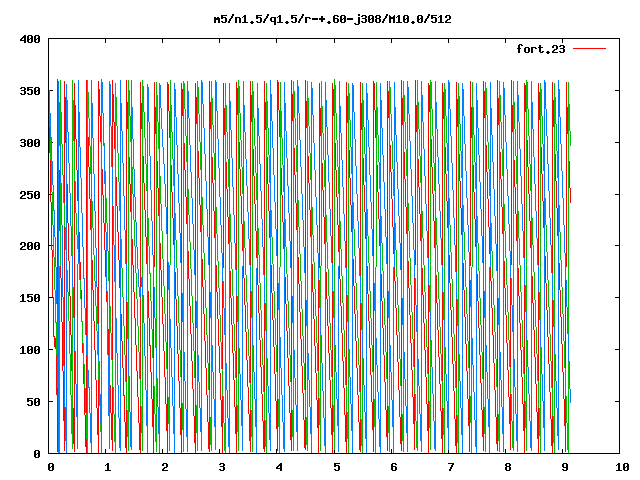
Task: Click the y-axis label 250
Action: click(x=30, y=195)
